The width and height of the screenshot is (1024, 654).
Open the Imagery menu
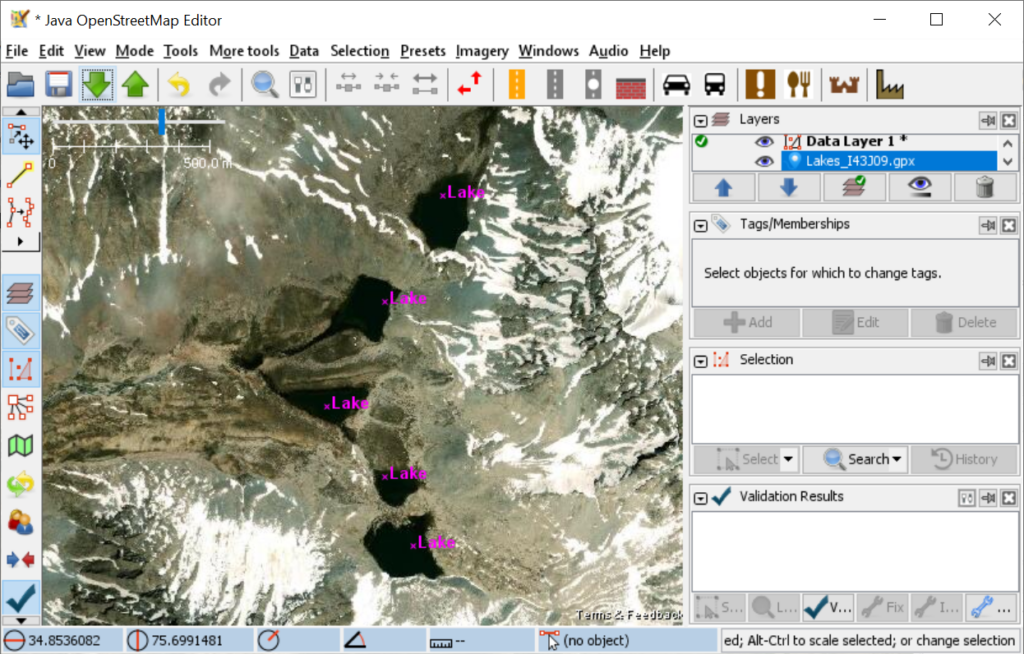click(482, 51)
